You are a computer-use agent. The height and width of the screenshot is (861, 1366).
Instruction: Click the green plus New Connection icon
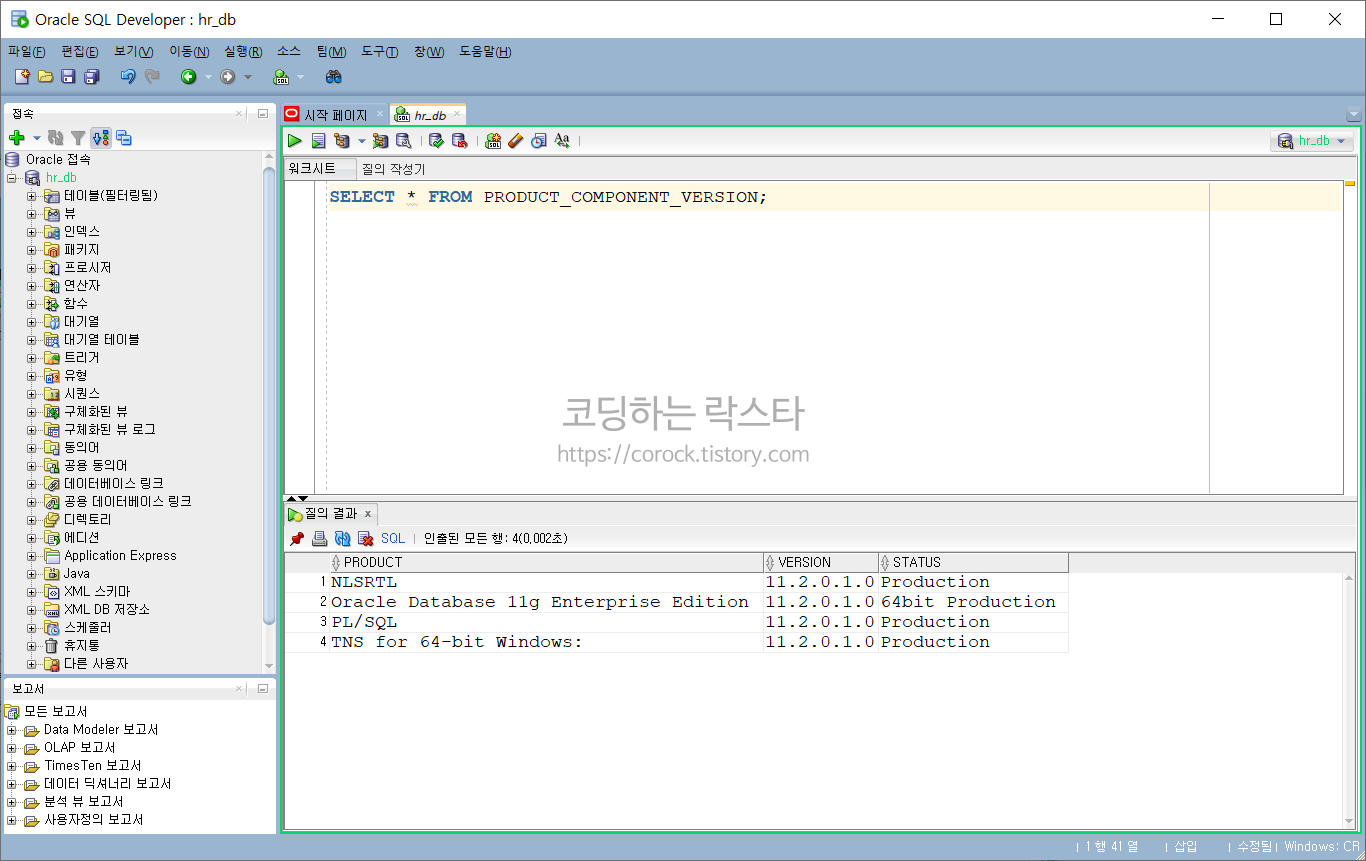click(x=16, y=138)
